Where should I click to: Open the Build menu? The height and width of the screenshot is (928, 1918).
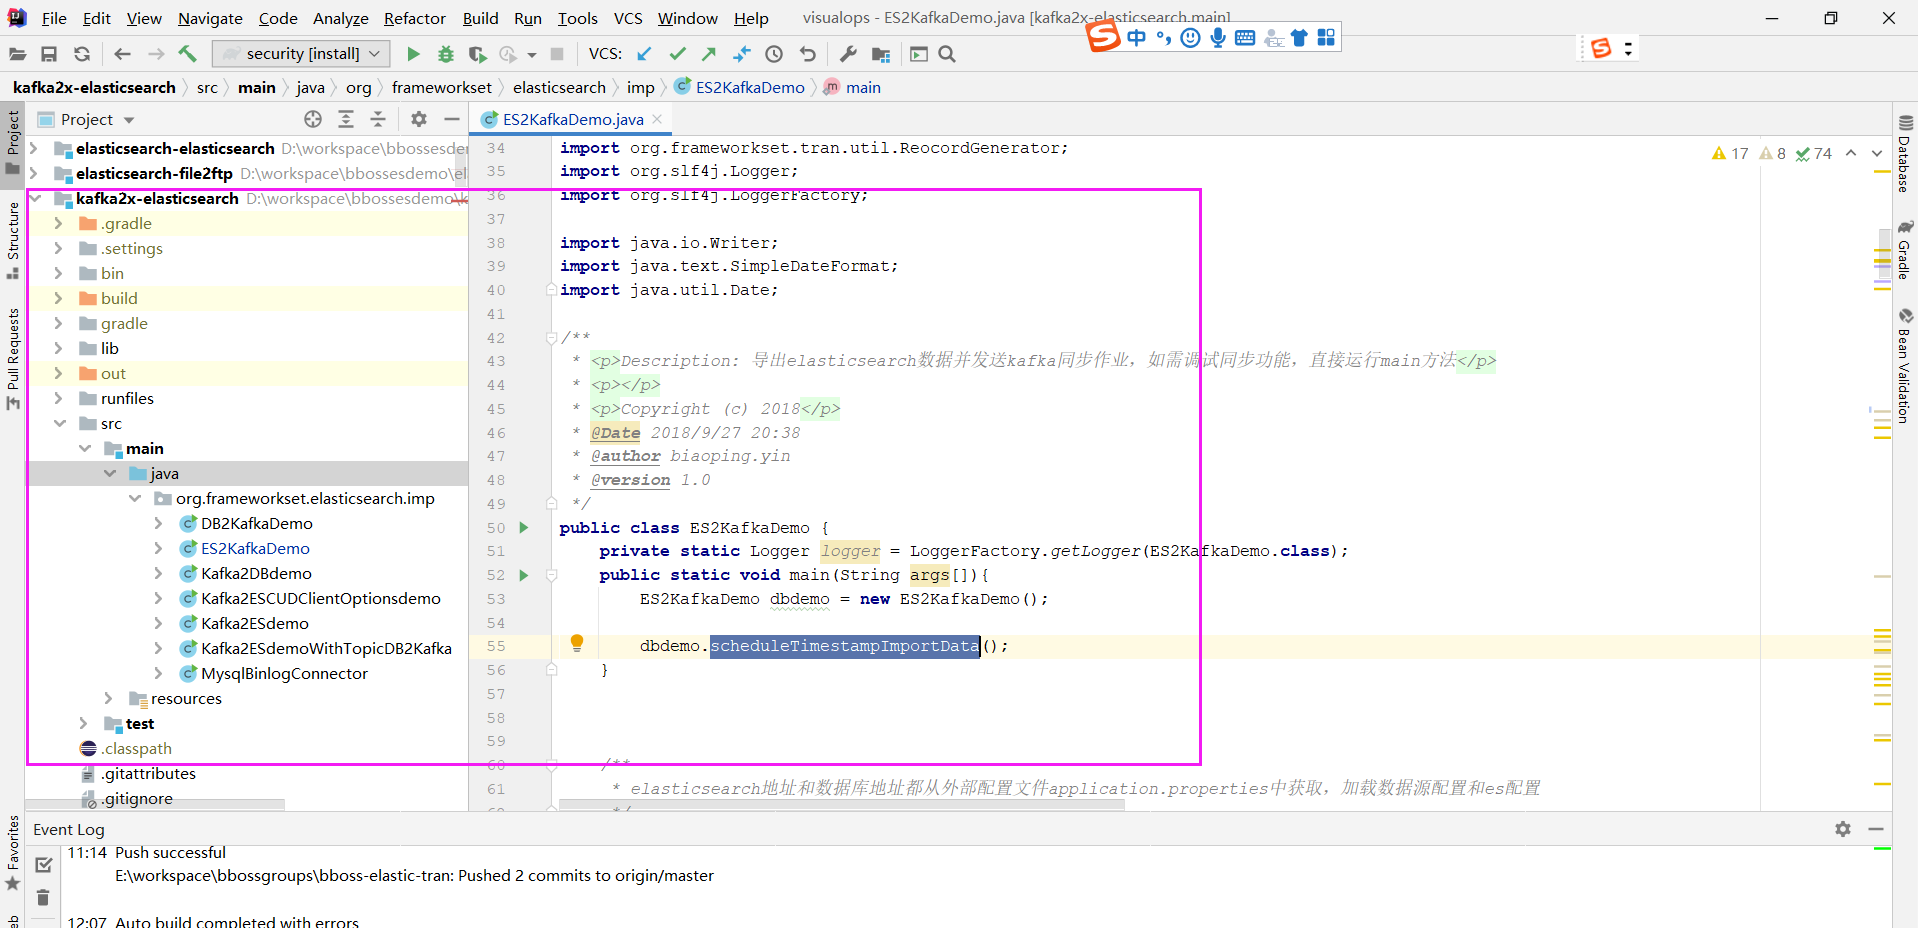pos(480,19)
